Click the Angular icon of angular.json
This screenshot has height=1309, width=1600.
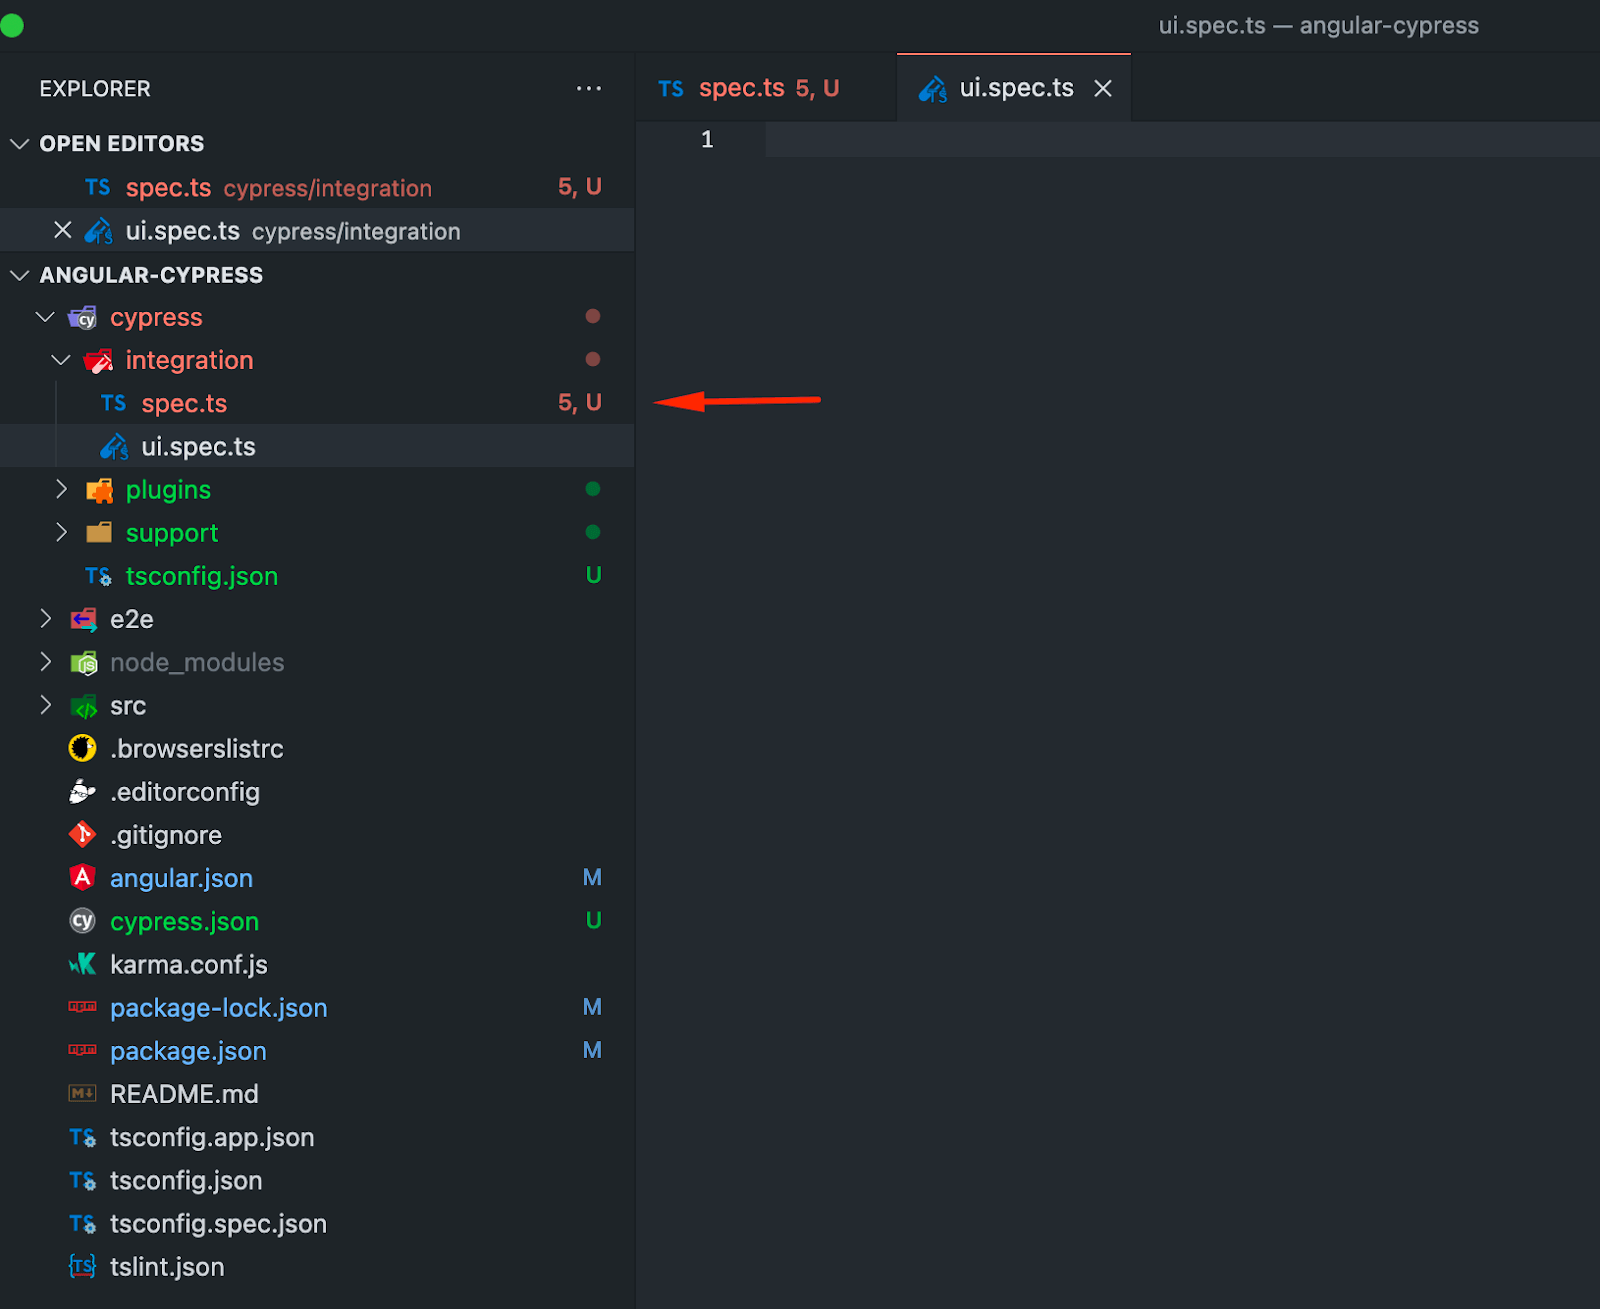(82, 877)
